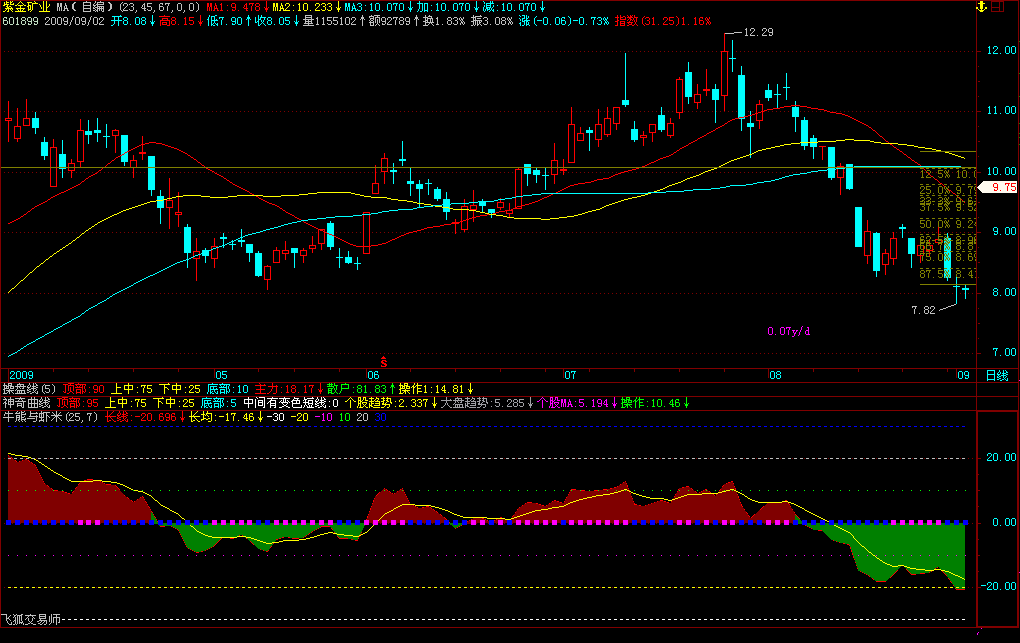
Task: Click the 05 month marker on timeline
Action: 221,376
